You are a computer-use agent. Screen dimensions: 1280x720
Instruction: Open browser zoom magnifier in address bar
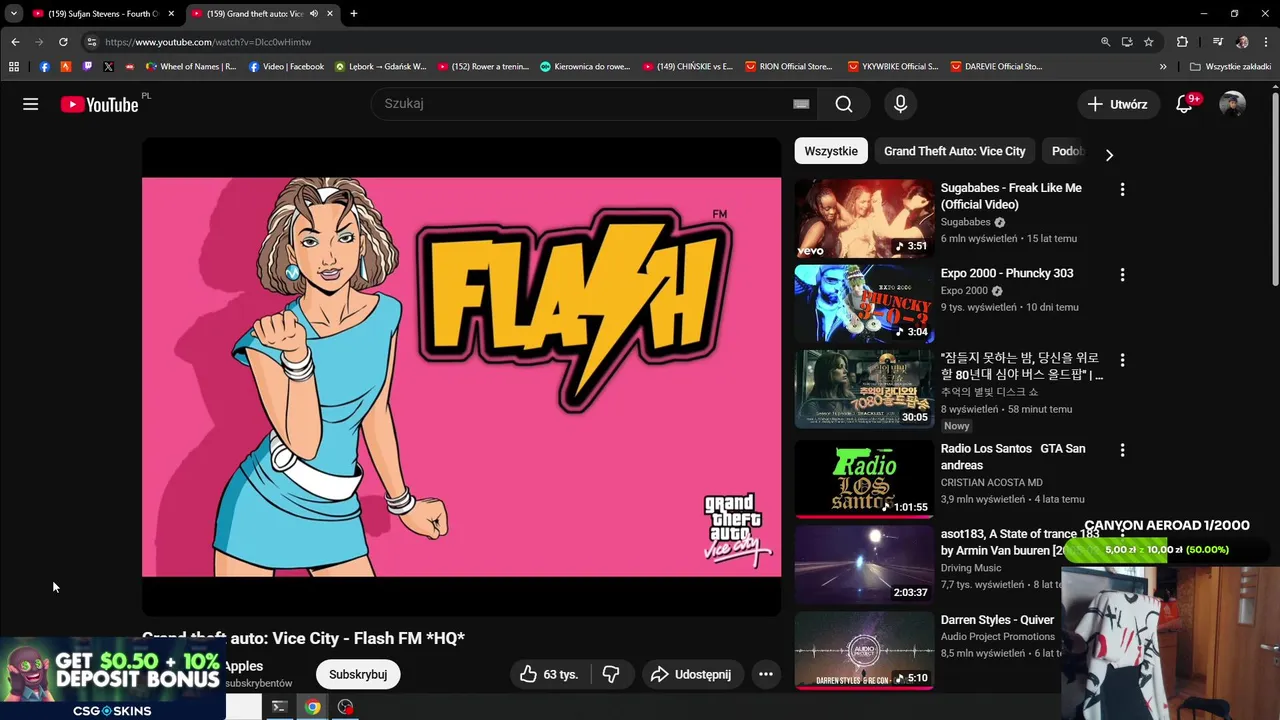coord(1105,42)
